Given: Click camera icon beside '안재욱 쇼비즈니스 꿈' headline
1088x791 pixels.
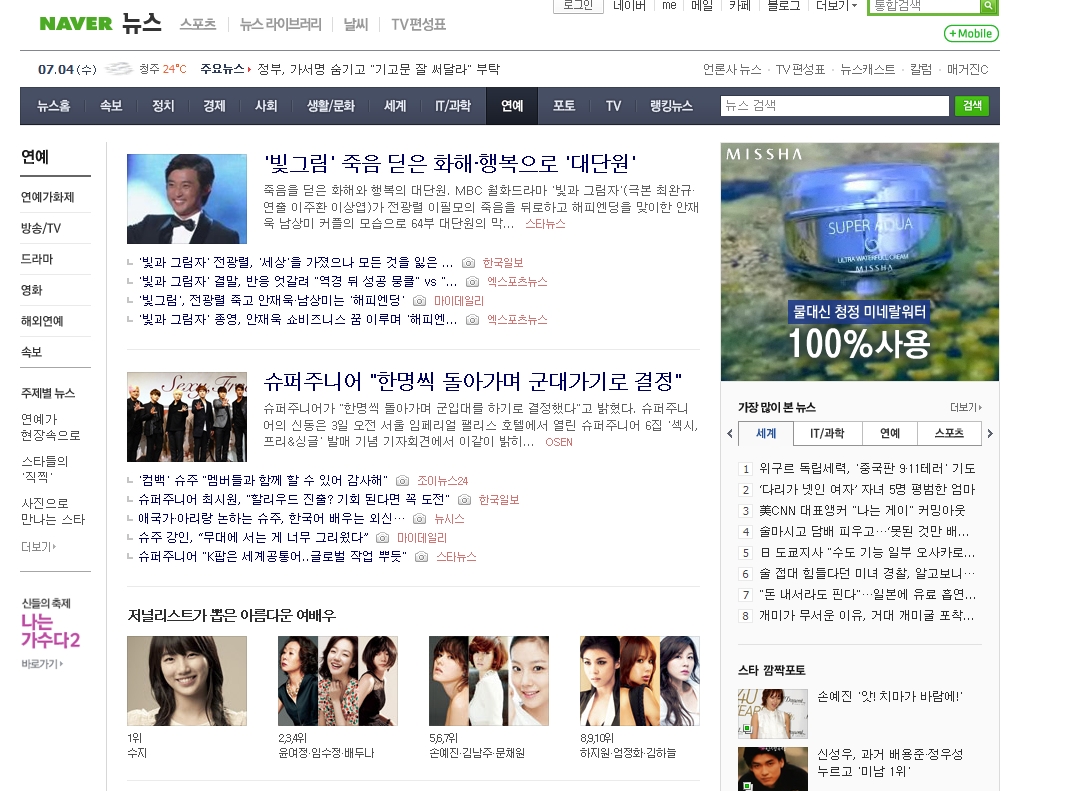Looking at the screenshot, I should pyautogui.click(x=473, y=320).
